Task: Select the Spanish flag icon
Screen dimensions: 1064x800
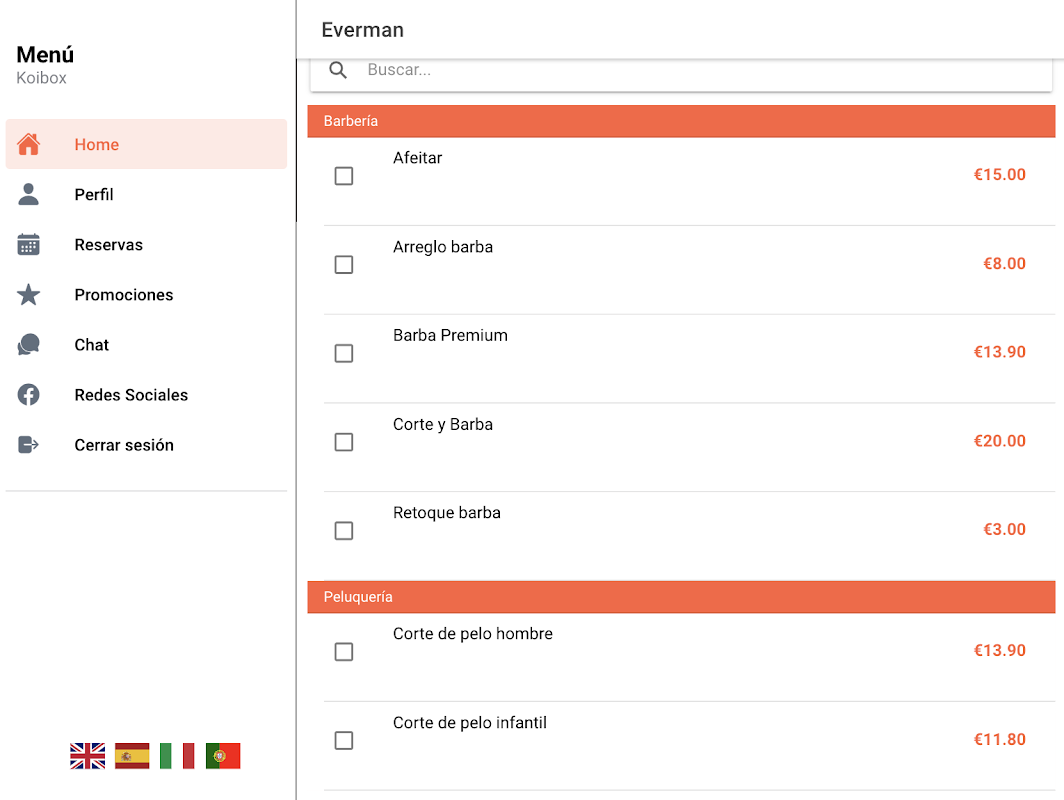Action: (x=132, y=756)
